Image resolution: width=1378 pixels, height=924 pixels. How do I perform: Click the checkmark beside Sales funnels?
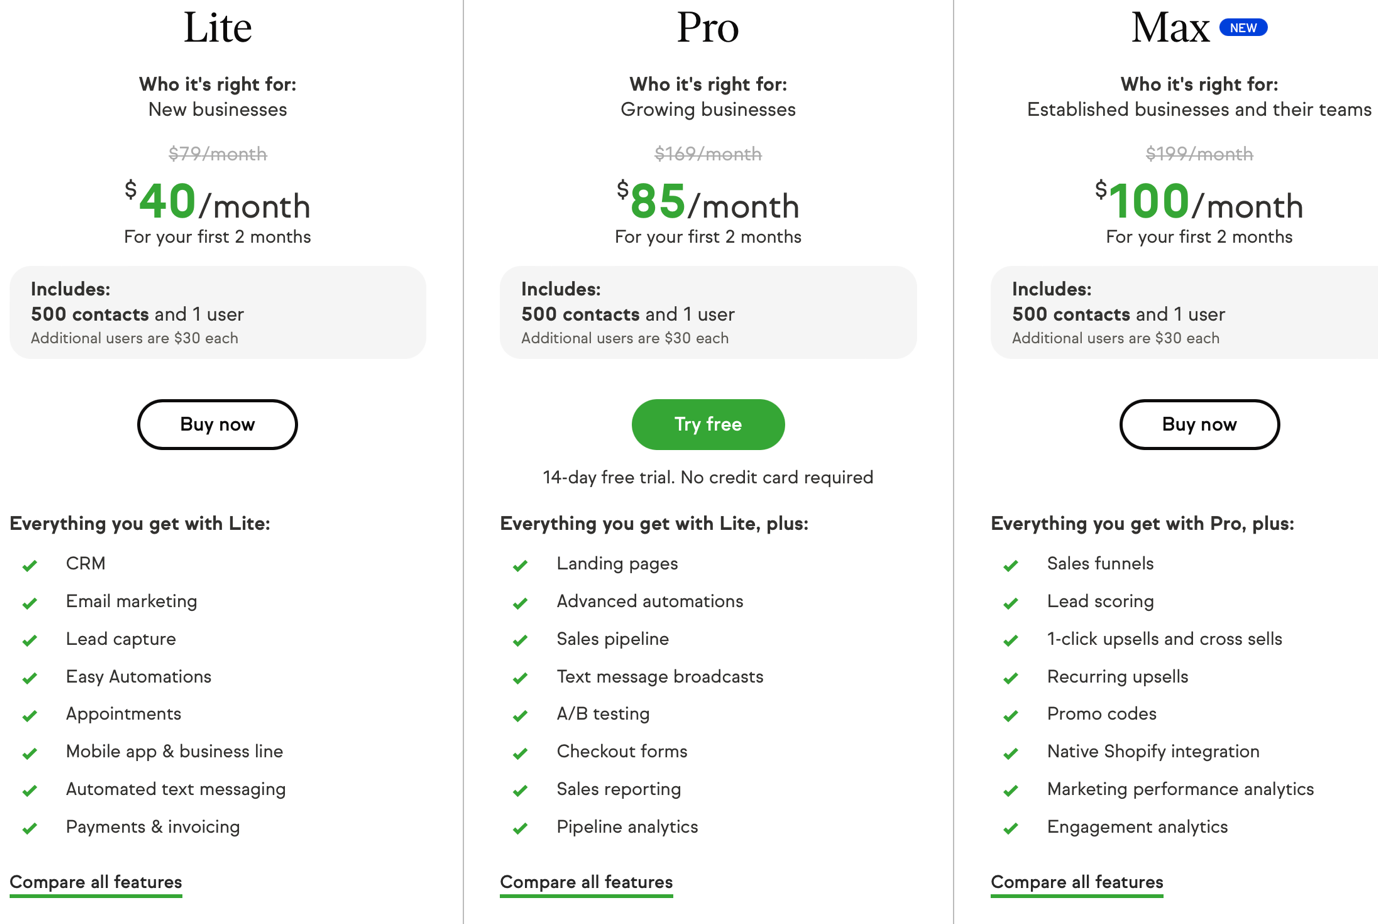coord(1011,566)
